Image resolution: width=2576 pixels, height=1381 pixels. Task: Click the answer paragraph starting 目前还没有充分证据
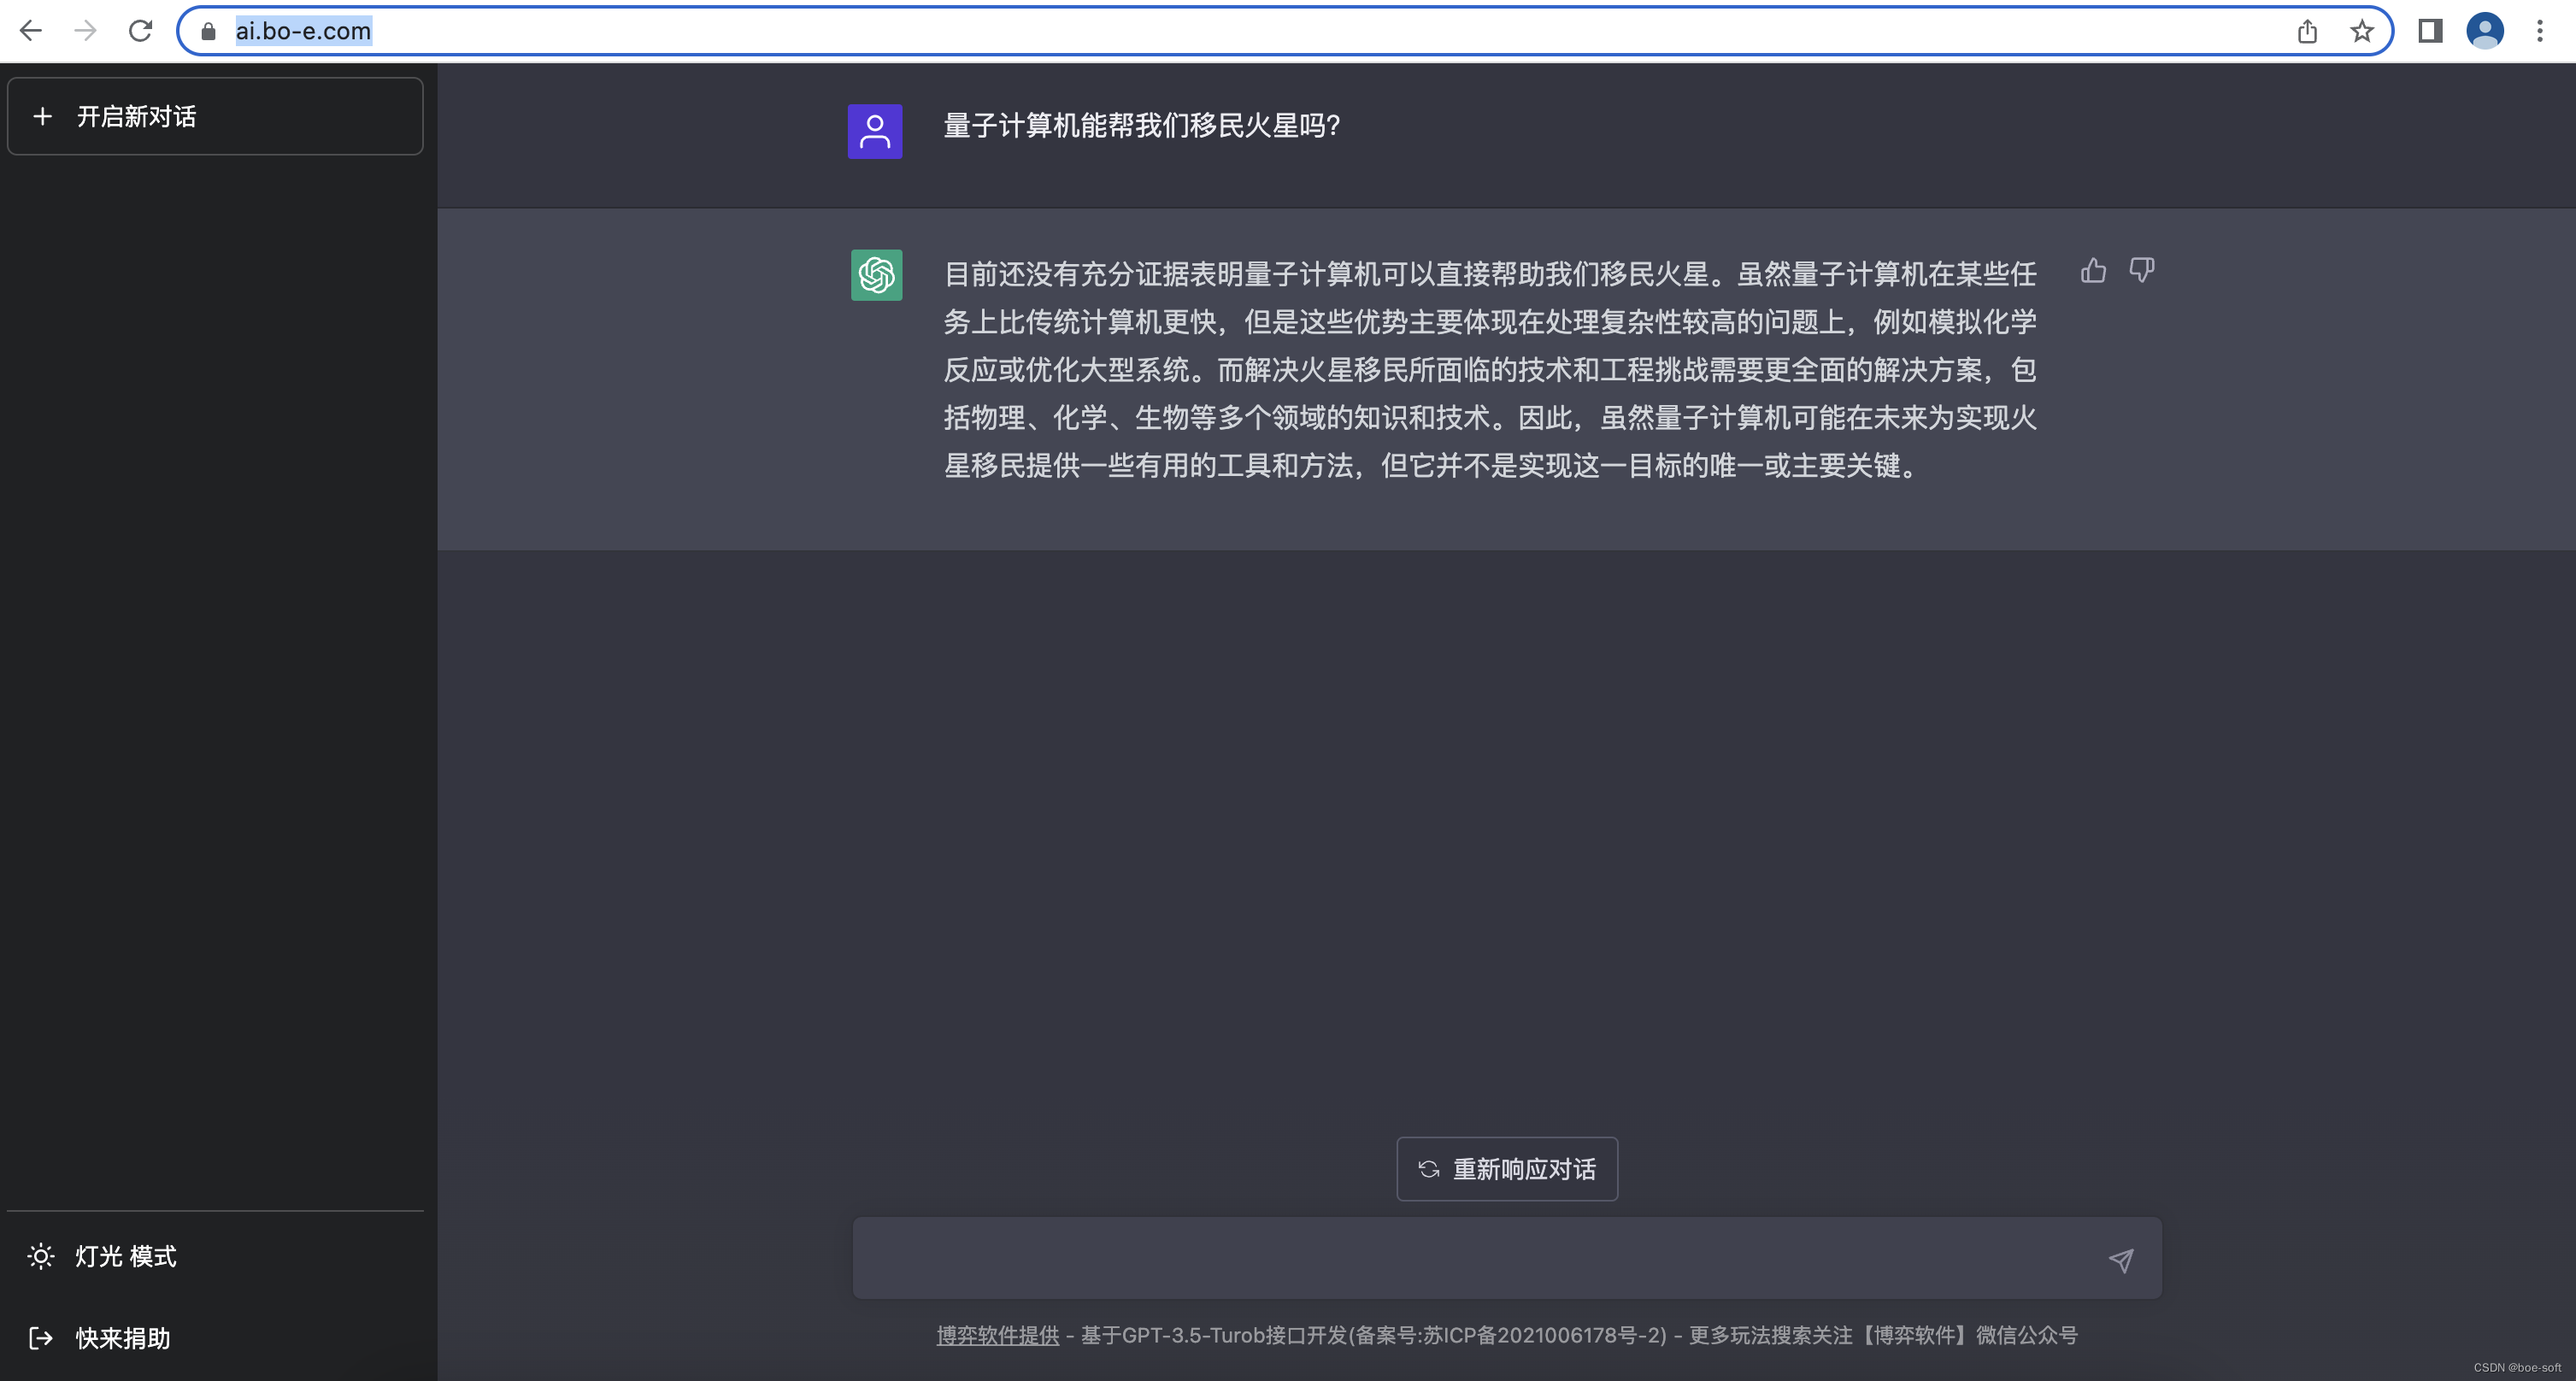click(x=1490, y=369)
